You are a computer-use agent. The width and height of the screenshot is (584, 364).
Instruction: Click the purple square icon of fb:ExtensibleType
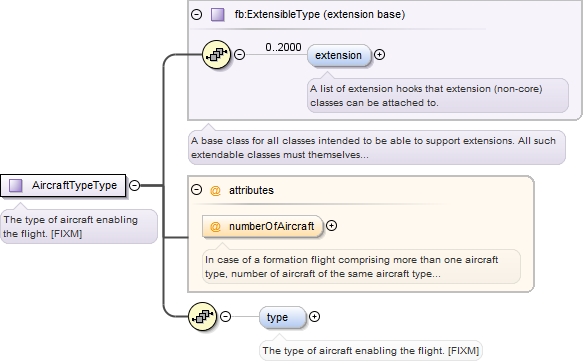pos(218,15)
